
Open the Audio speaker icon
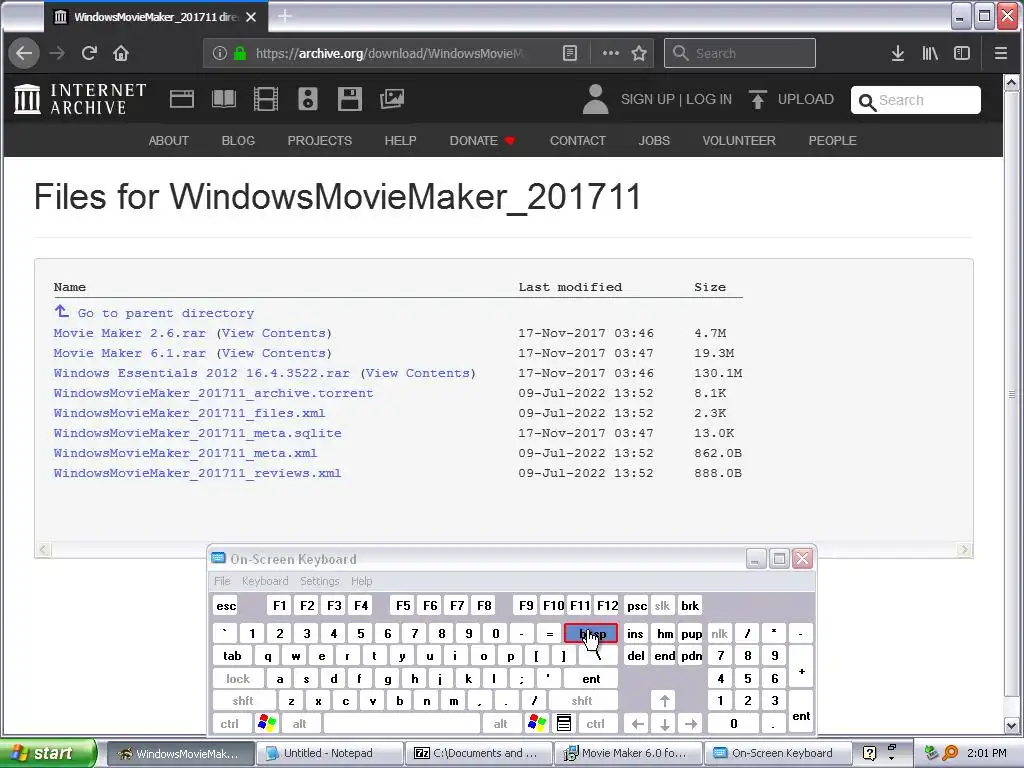[308, 99]
